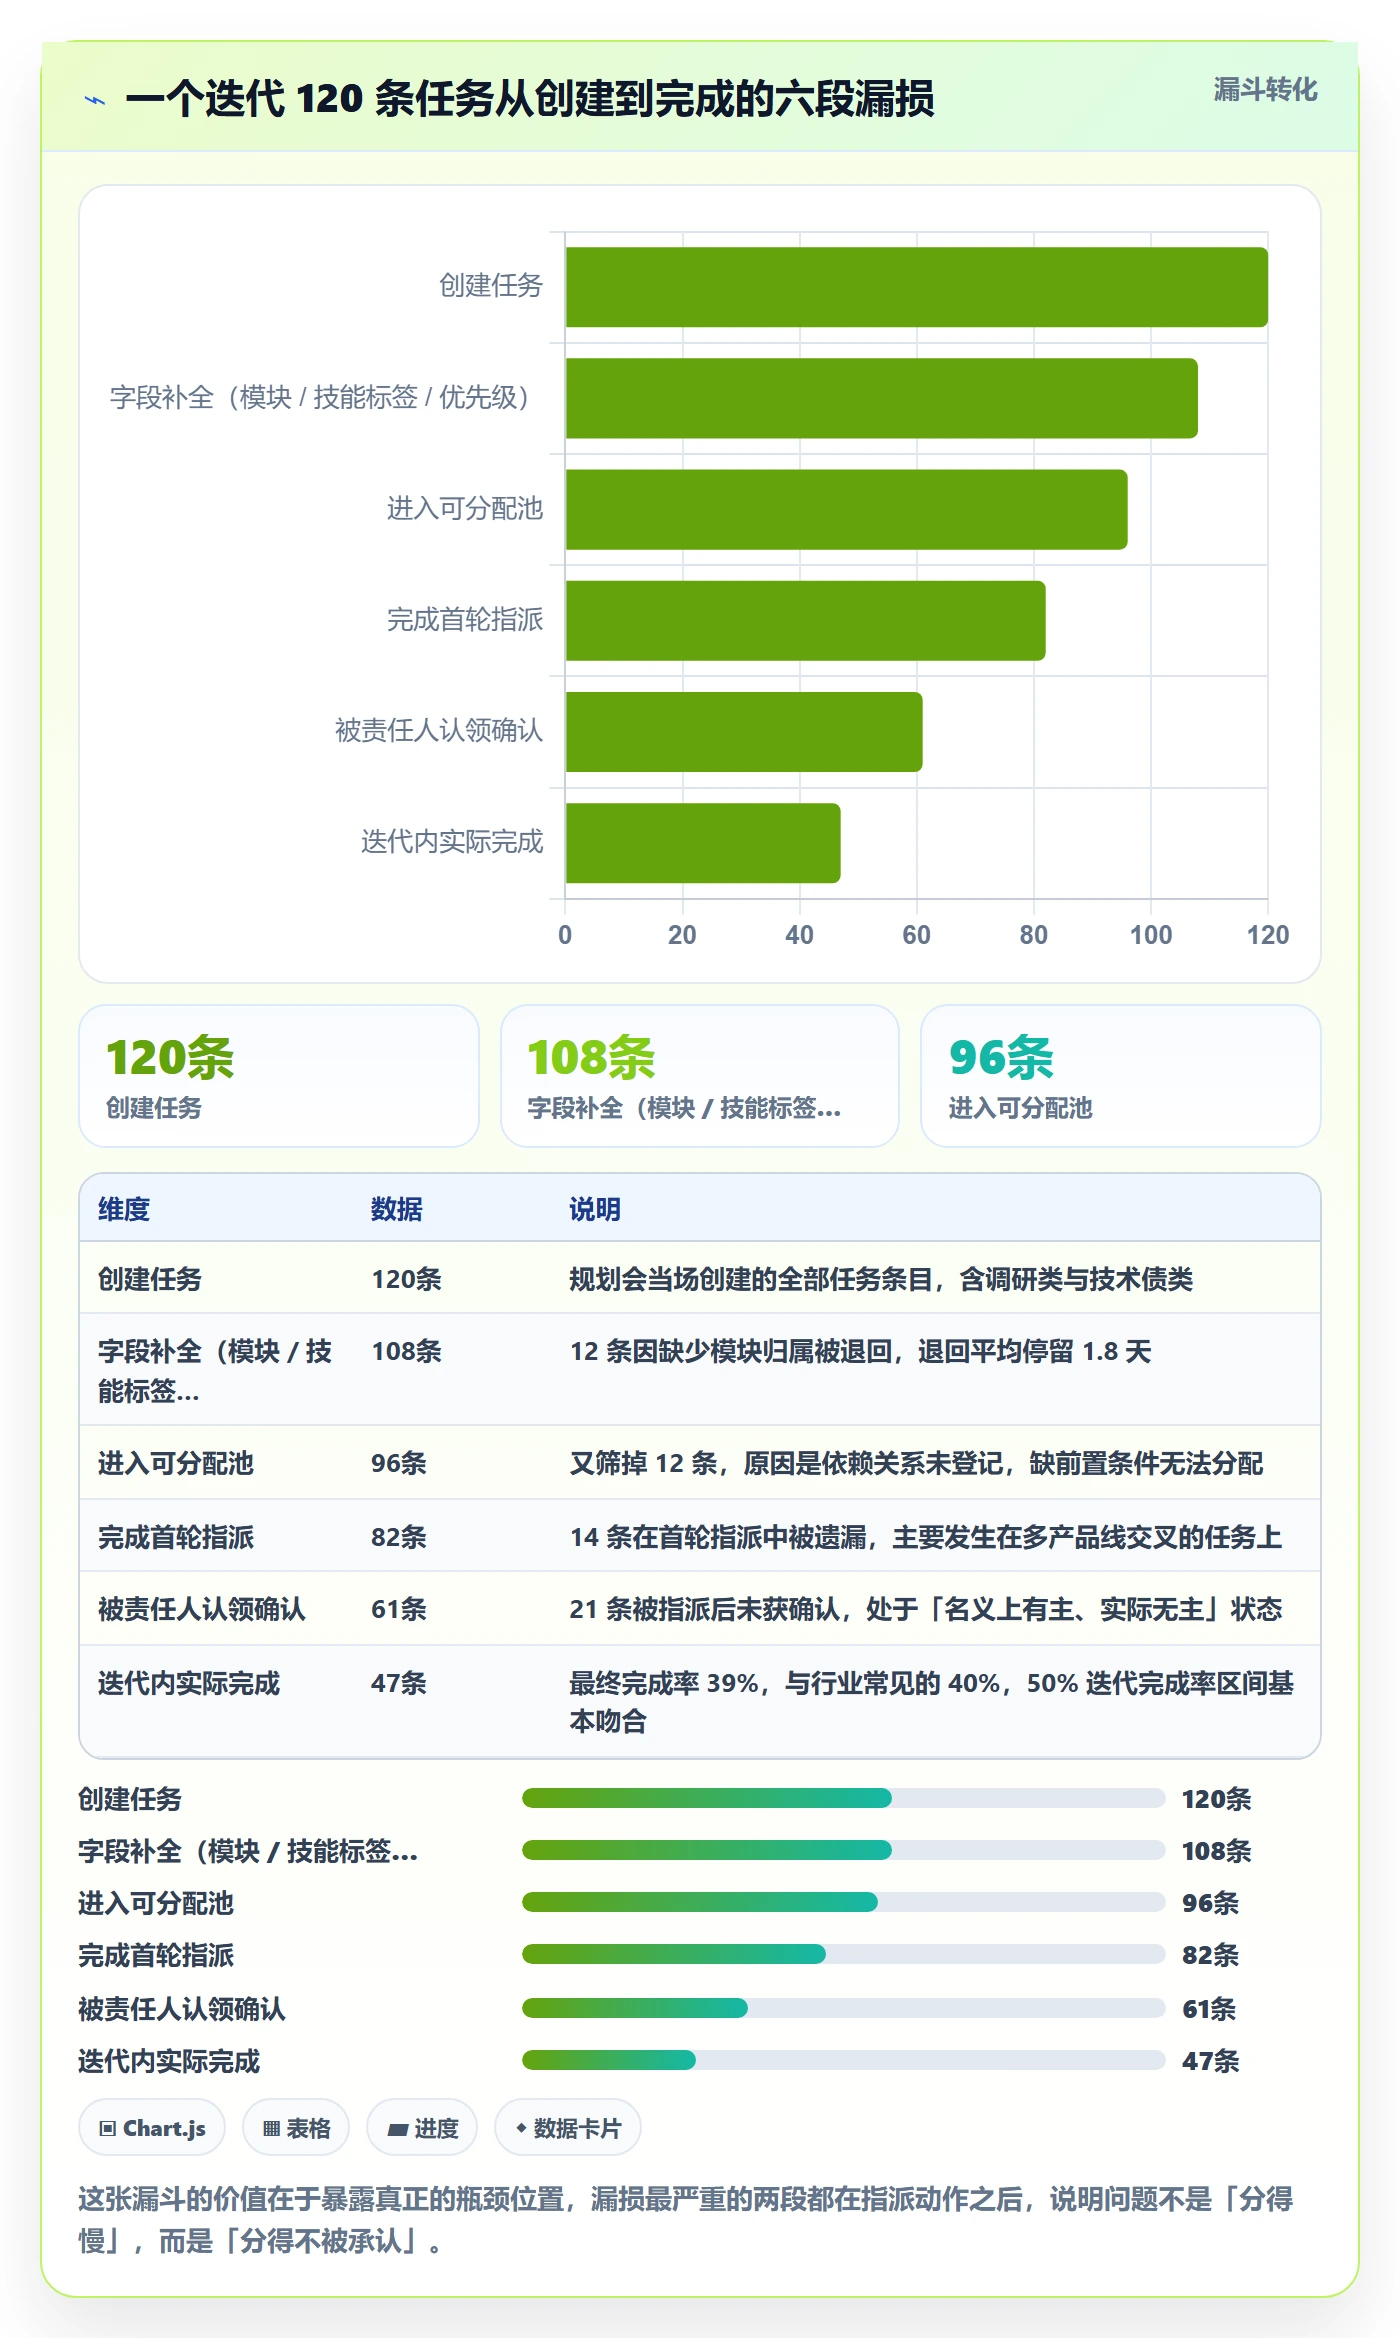1400x2338 pixels.
Task: Click the lightning icon beside the title
Action: pos(95,100)
